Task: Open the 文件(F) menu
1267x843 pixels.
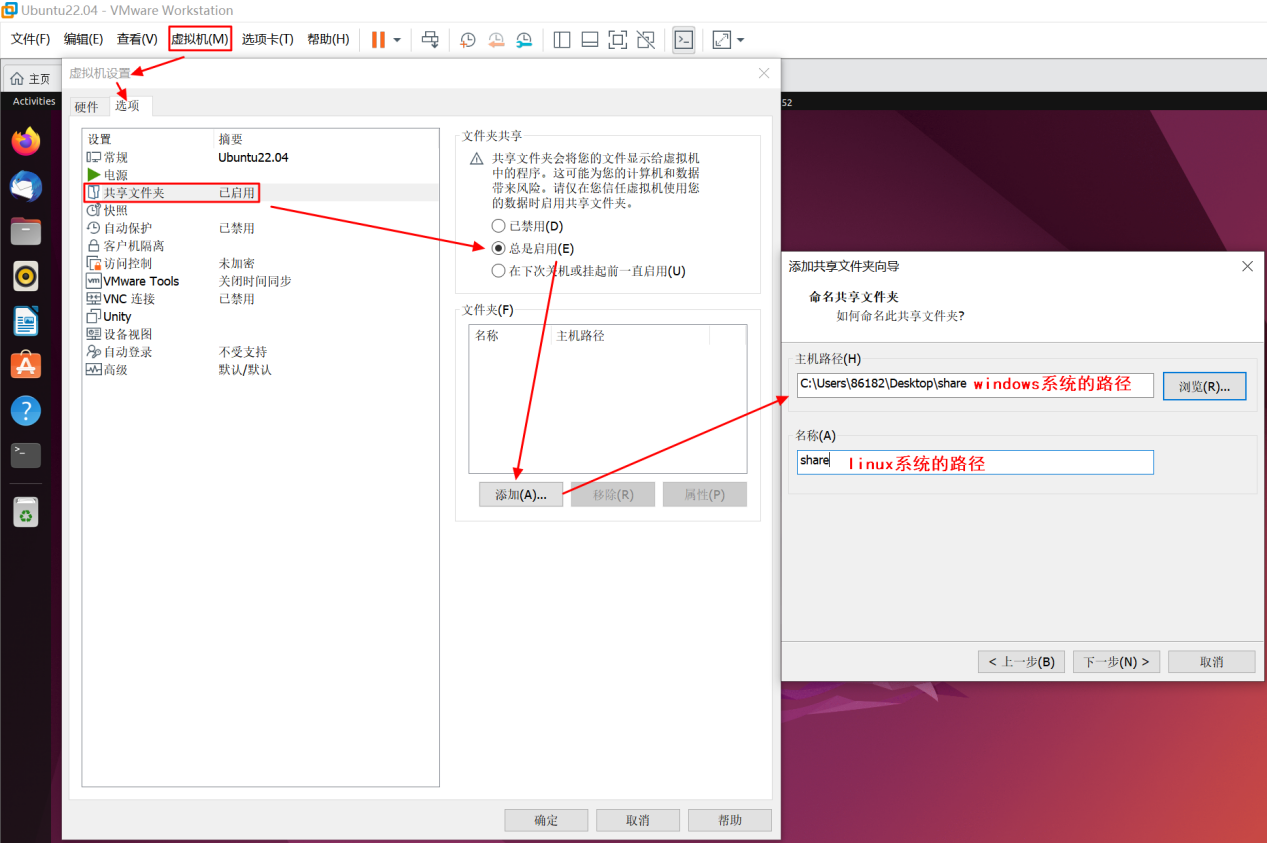Action: (x=31, y=39)
